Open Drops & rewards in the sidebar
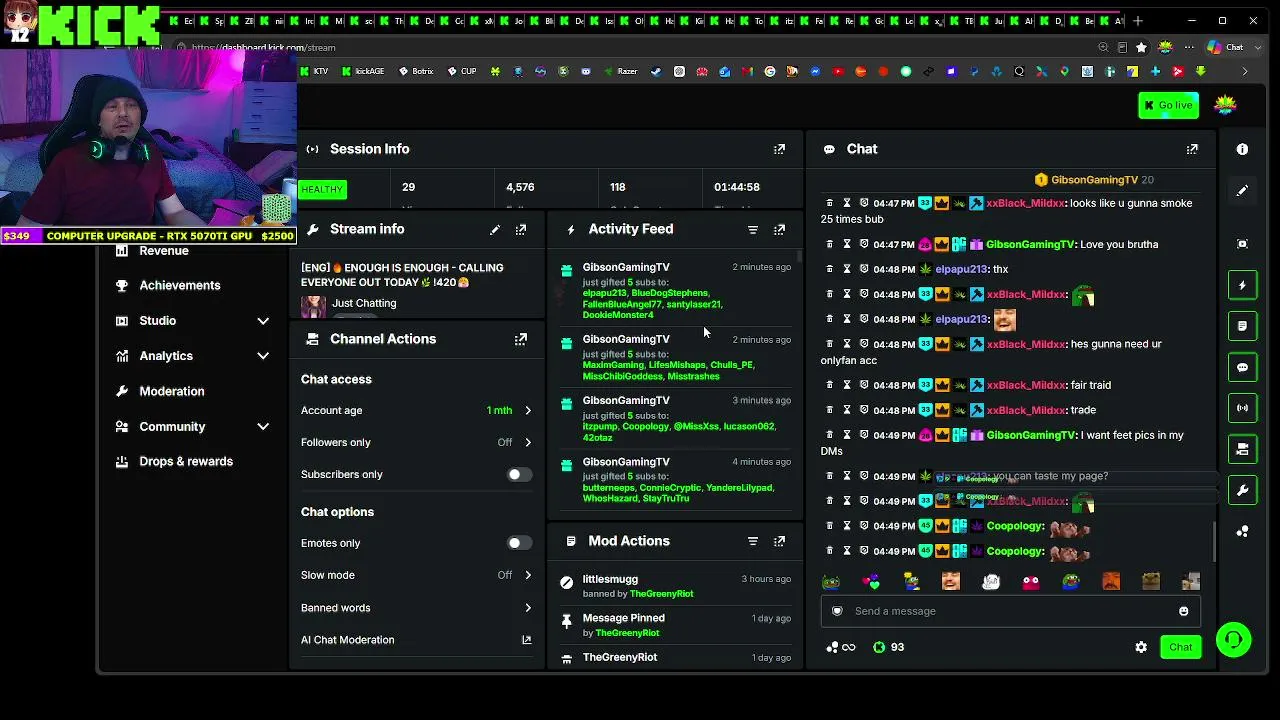 click(x=174, y=462)
